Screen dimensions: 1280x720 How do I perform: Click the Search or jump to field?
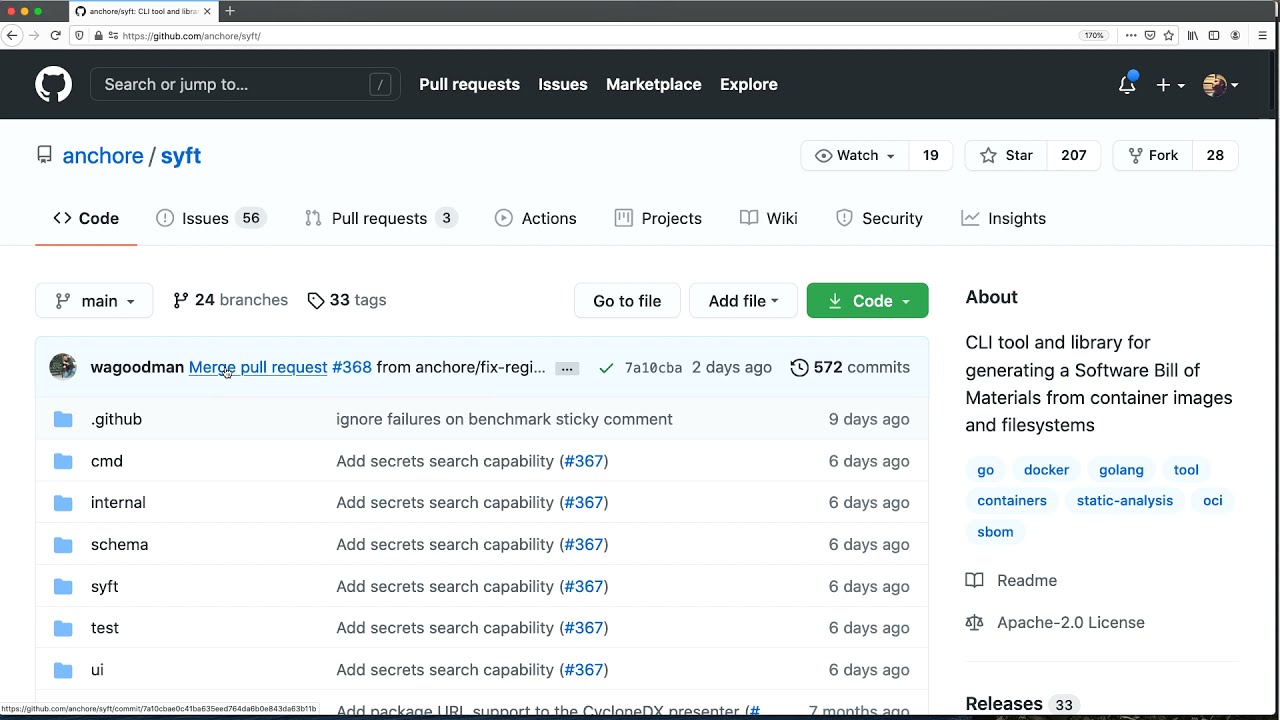click(x=245, y=85)
